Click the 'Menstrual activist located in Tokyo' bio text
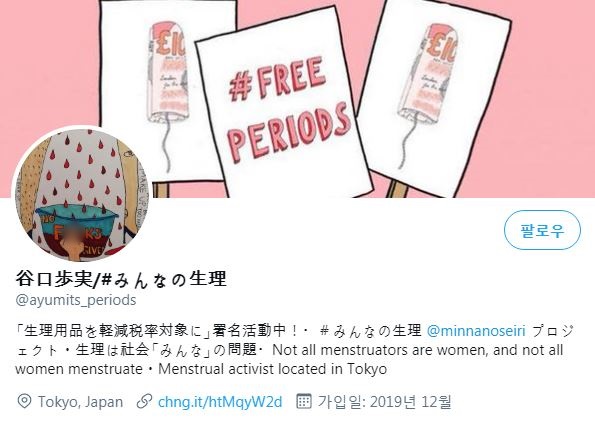Screen dimensions: 595x421 [272, 369]
